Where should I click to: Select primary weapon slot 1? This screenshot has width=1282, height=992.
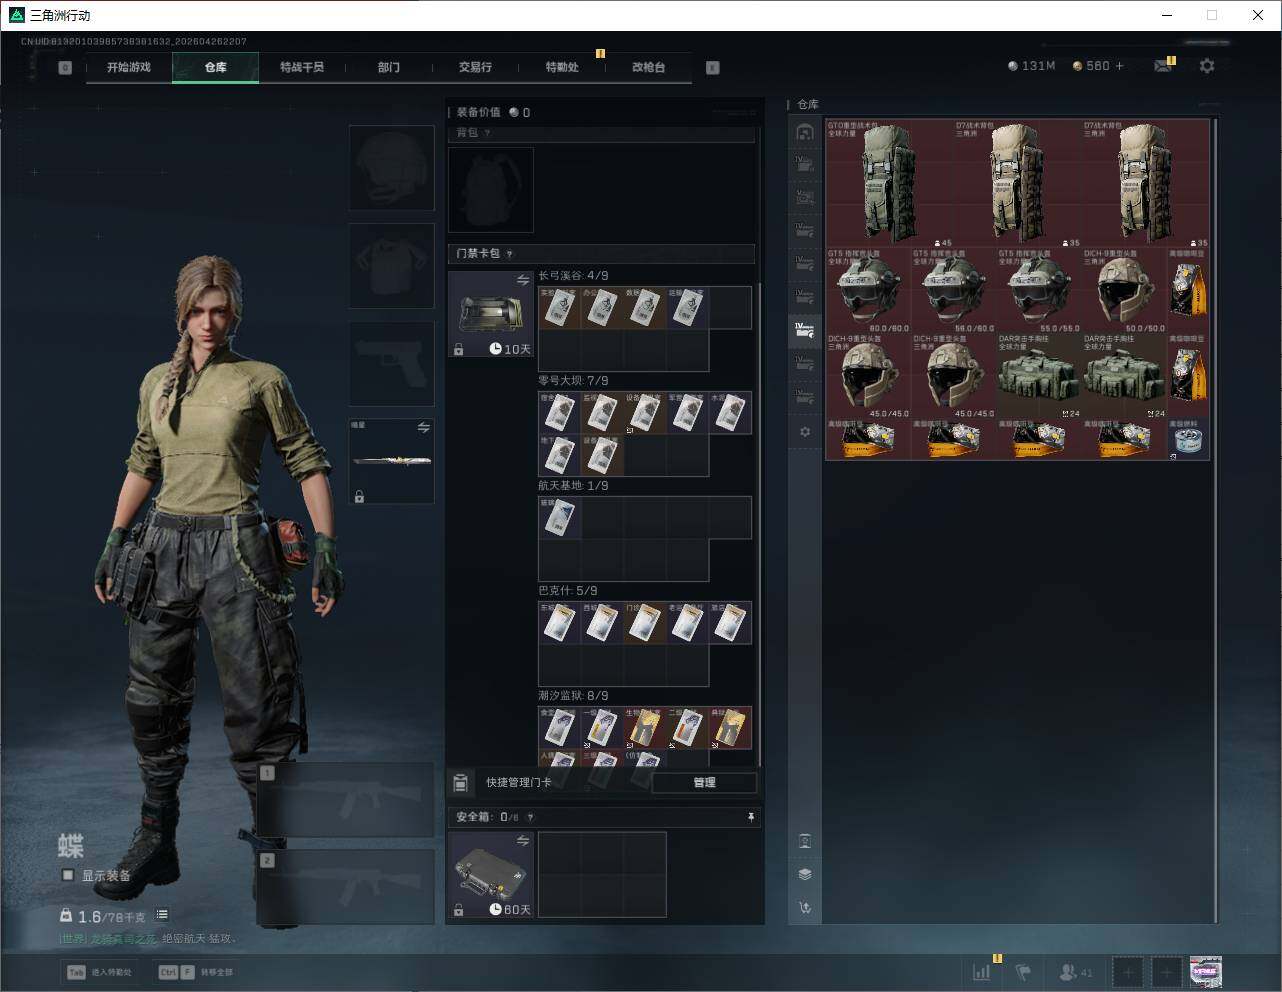coord(346,799)
